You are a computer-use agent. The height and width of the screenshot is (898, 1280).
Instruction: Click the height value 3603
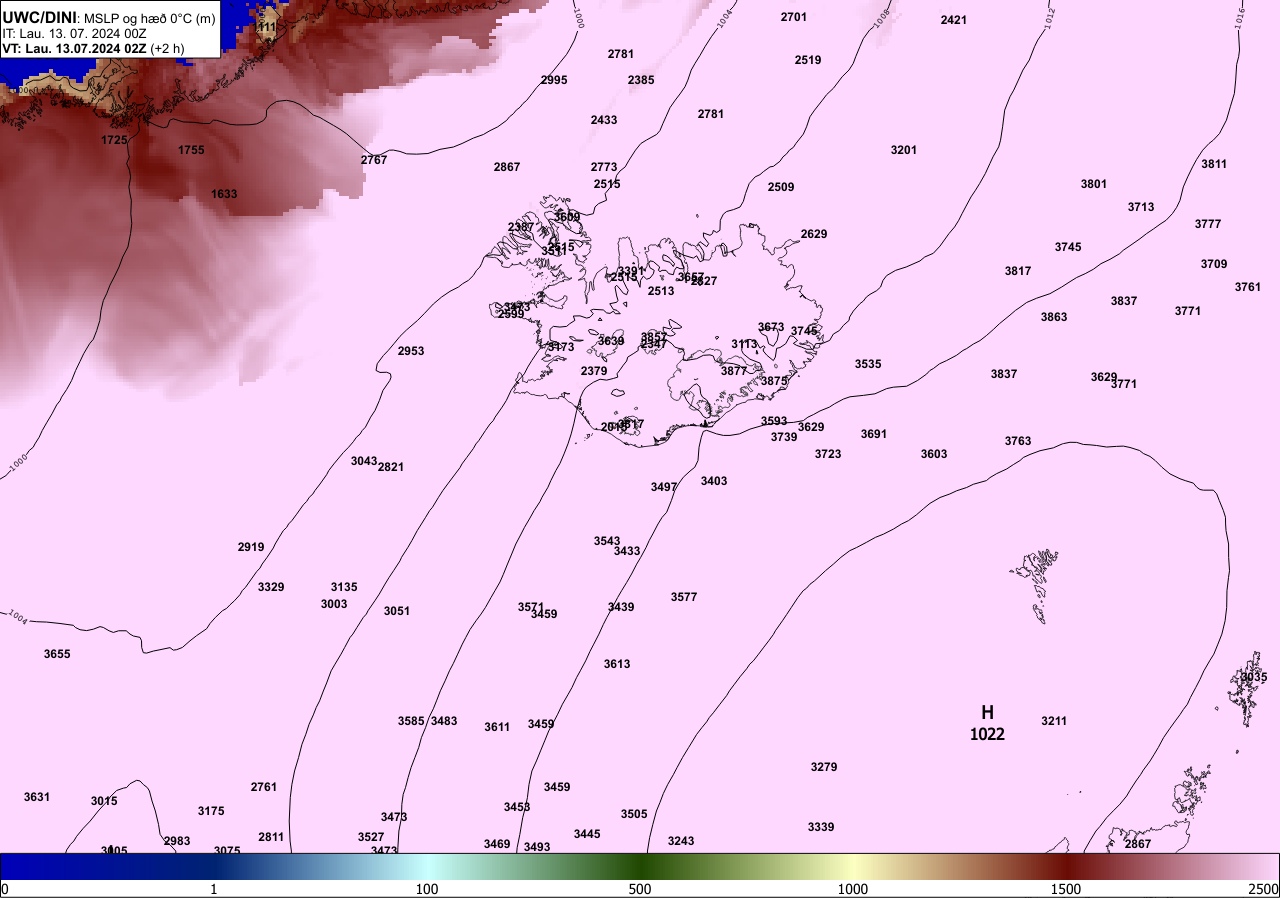click(x=934, y=454)
